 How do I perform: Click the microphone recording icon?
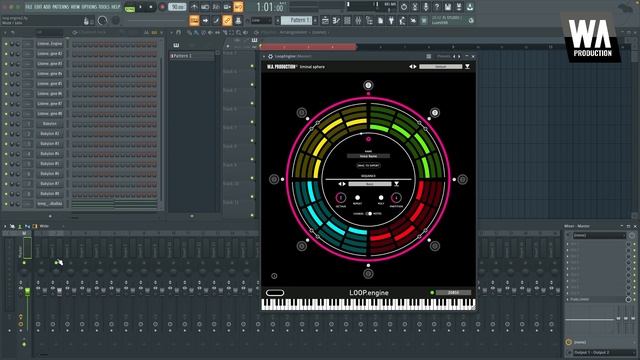click(426, 7)
